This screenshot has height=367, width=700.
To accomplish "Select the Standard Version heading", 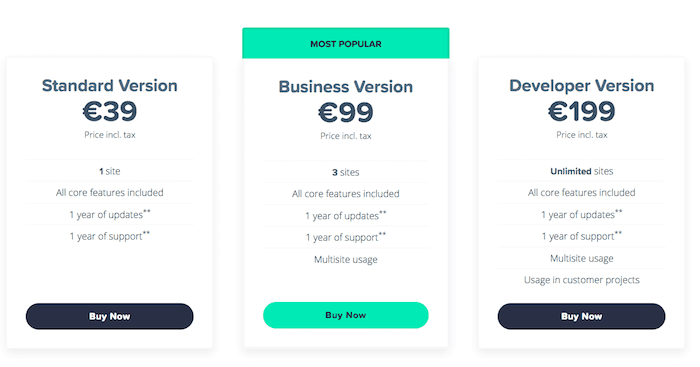I will 110,85.
